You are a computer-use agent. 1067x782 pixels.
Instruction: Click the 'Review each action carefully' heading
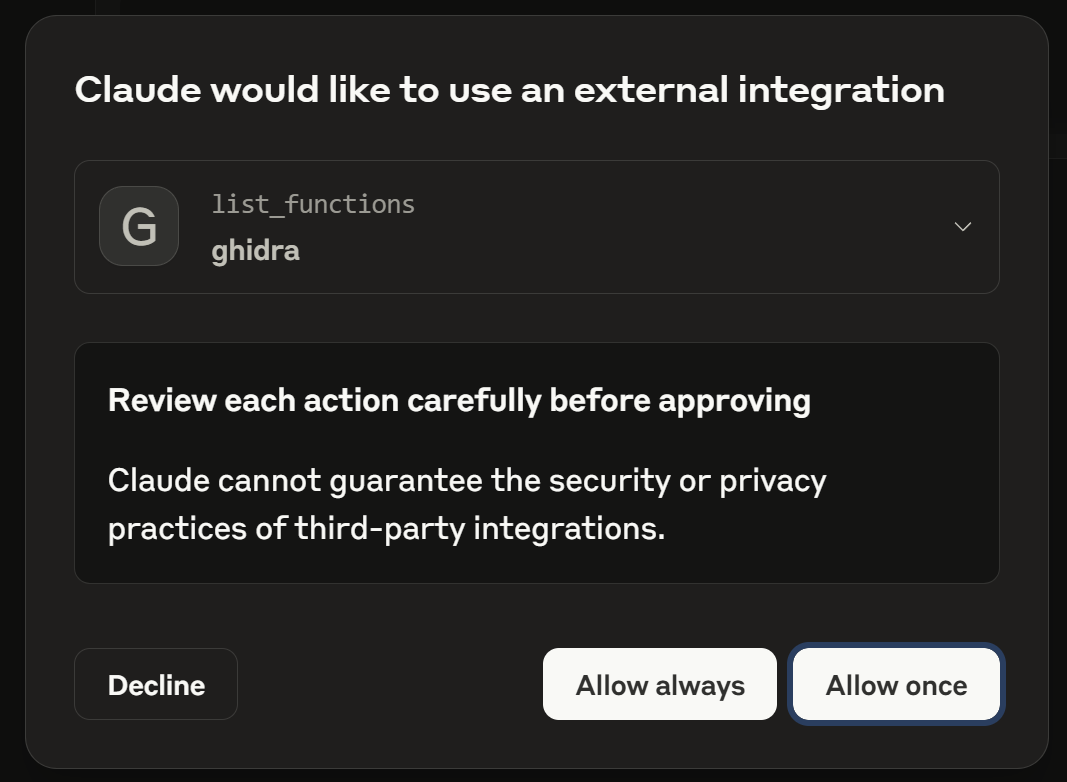(x=459, y=400)
